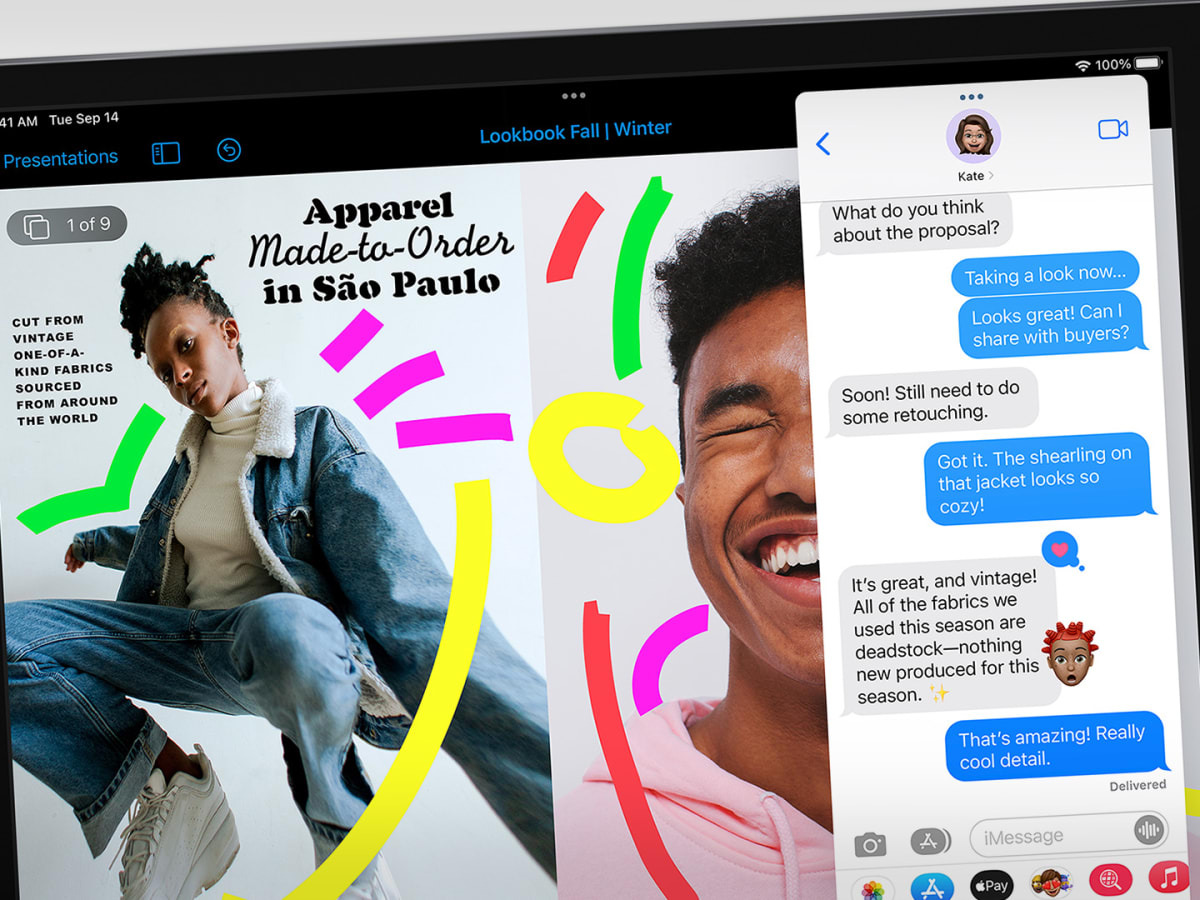Tap the red-haired memoji sticker
The height and width of the screenshot is (900, 1200).
pos(1070,654)
